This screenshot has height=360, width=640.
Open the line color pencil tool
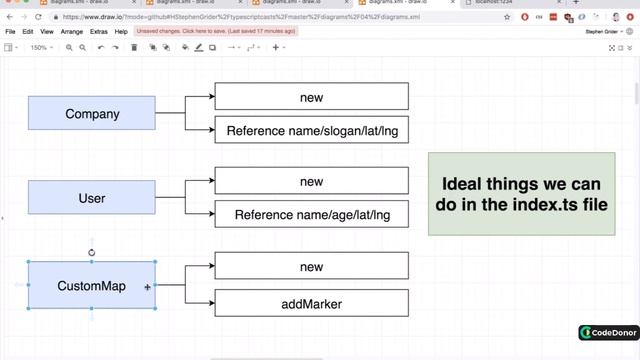click(199, 48)
